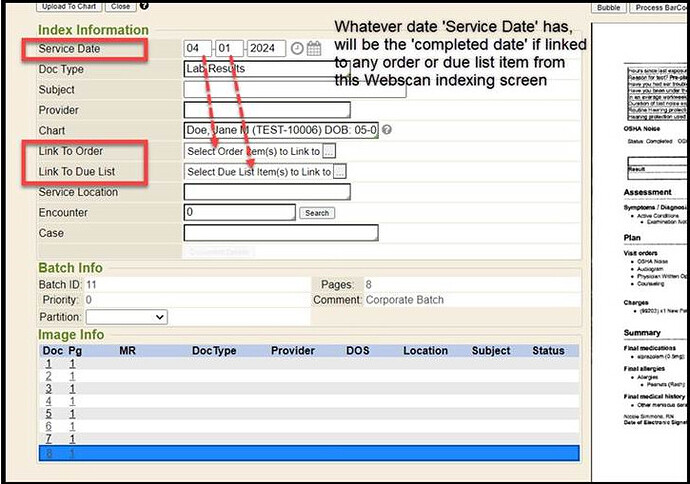
Task: Open document 5 link in Image Info
Action: [x=48, y=413]
